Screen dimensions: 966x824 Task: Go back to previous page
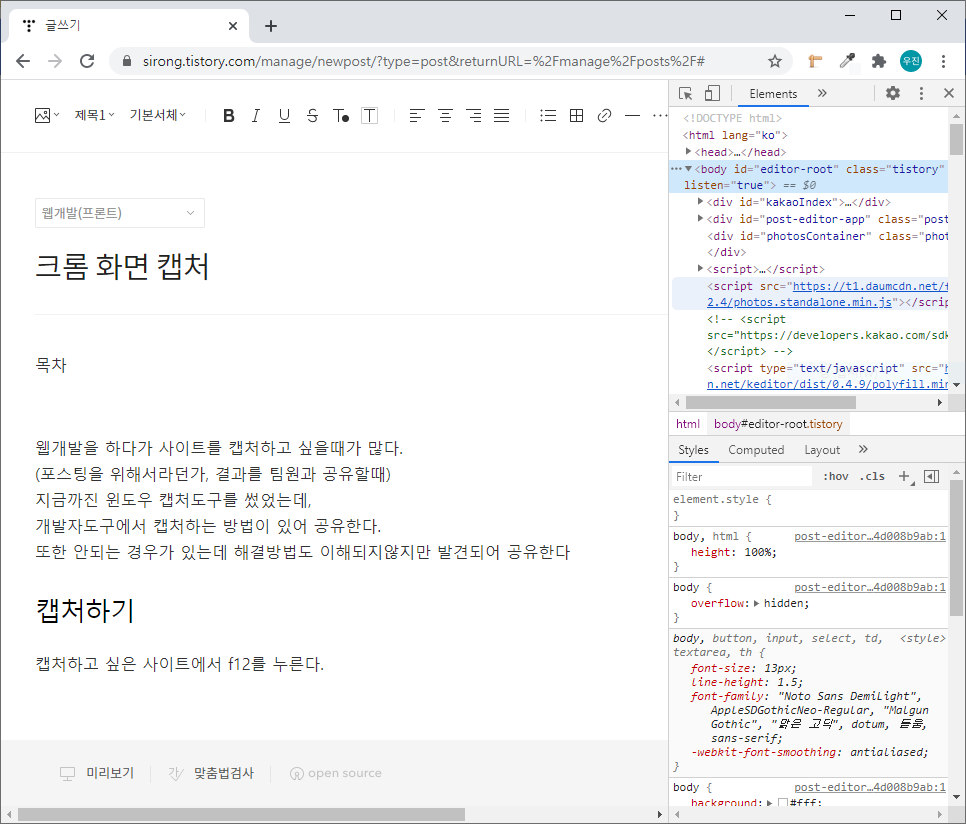click(x=23, y=61)
